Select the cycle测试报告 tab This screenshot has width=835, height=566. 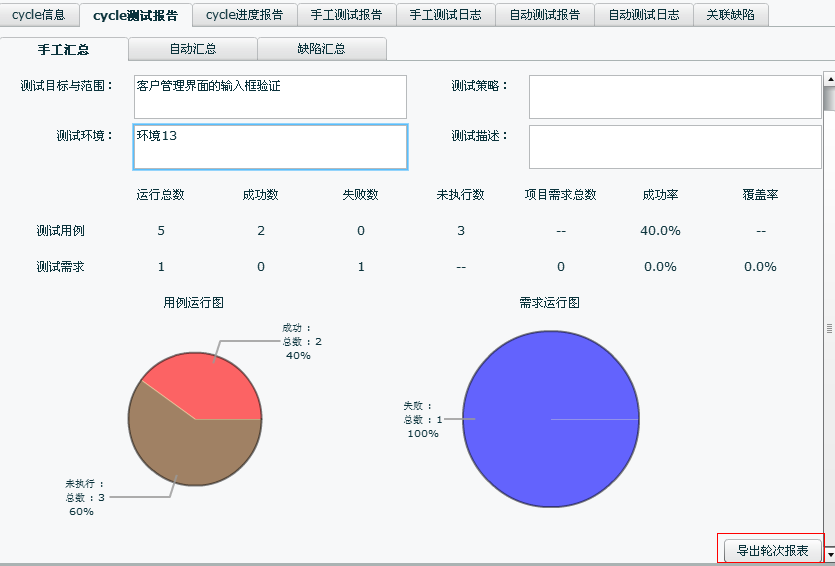[x=135, y=15]
